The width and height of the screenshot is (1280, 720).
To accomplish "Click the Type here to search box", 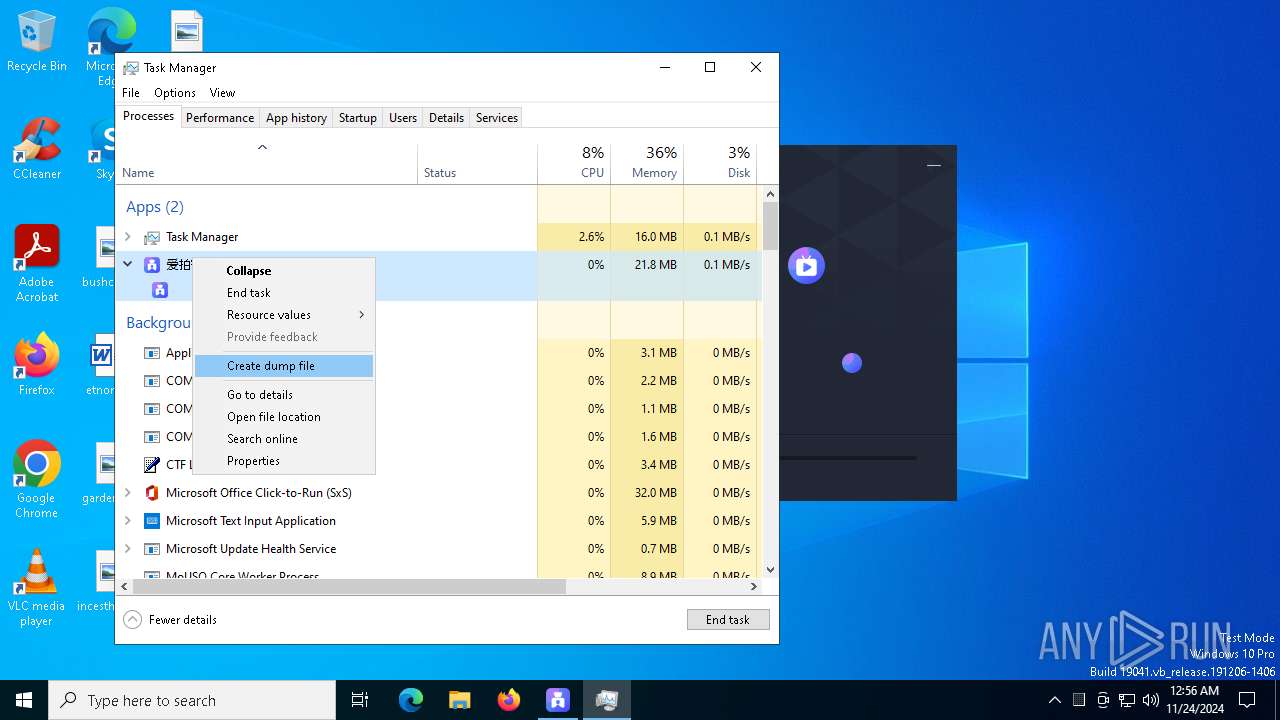I will click(192, 700).
